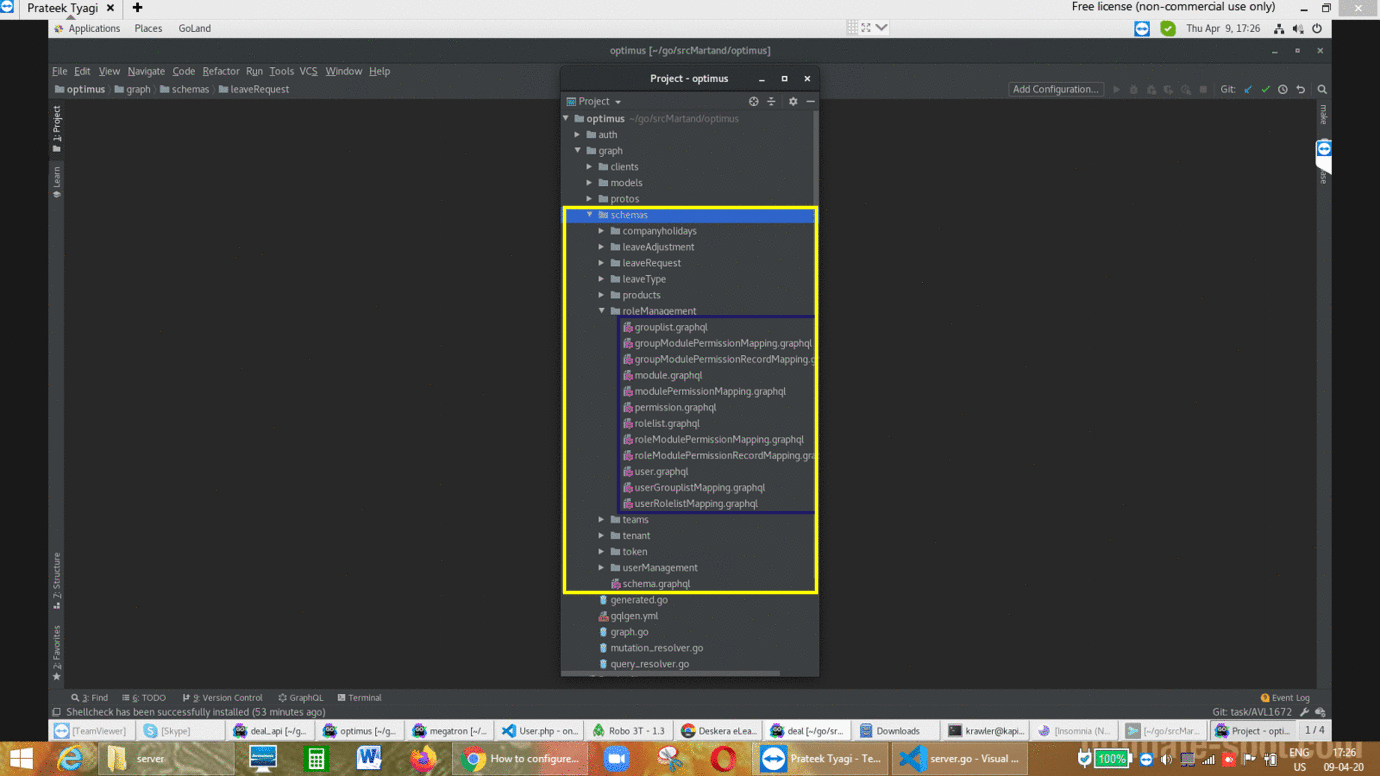The width and height of the screenshot is (1380, 776).
Task: Update Project via the blue Git arrow
Action: pos(1246,89)
